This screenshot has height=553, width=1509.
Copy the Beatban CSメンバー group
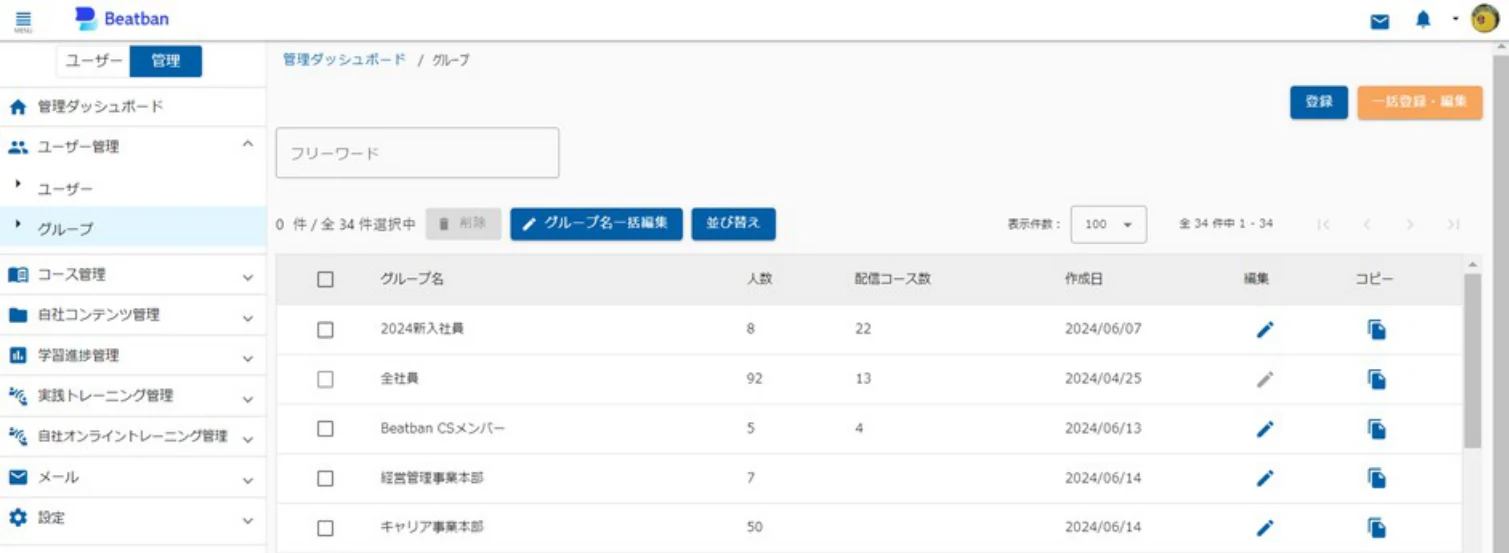tap(1377, 429)
